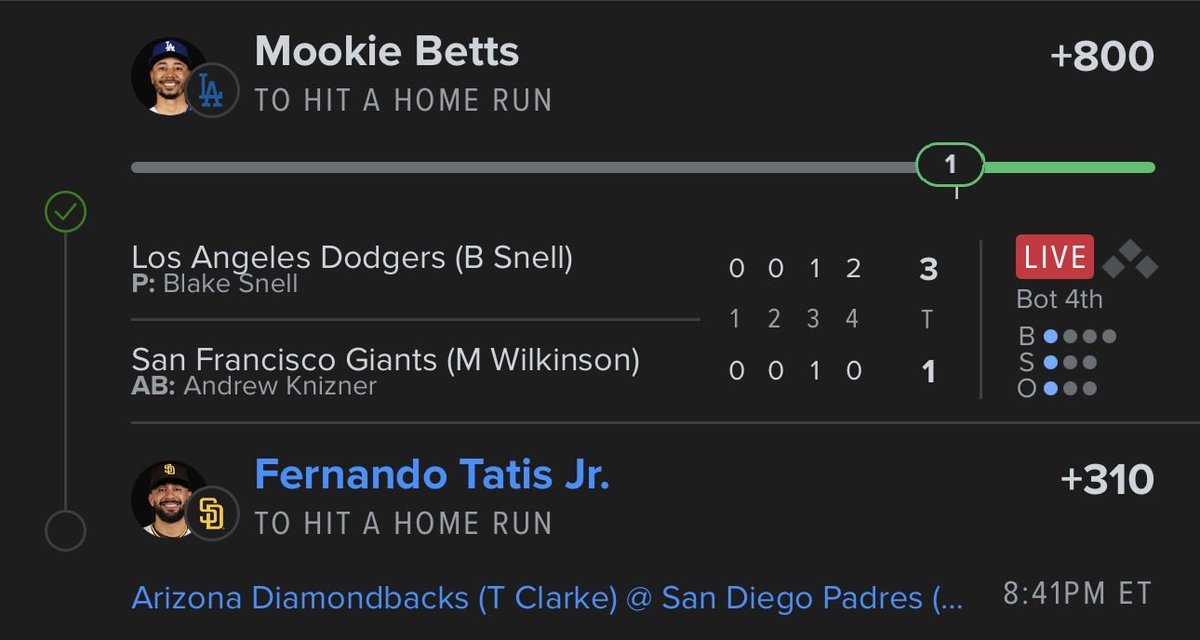Click the empty pending leg status circle

[x=66, y=530]
